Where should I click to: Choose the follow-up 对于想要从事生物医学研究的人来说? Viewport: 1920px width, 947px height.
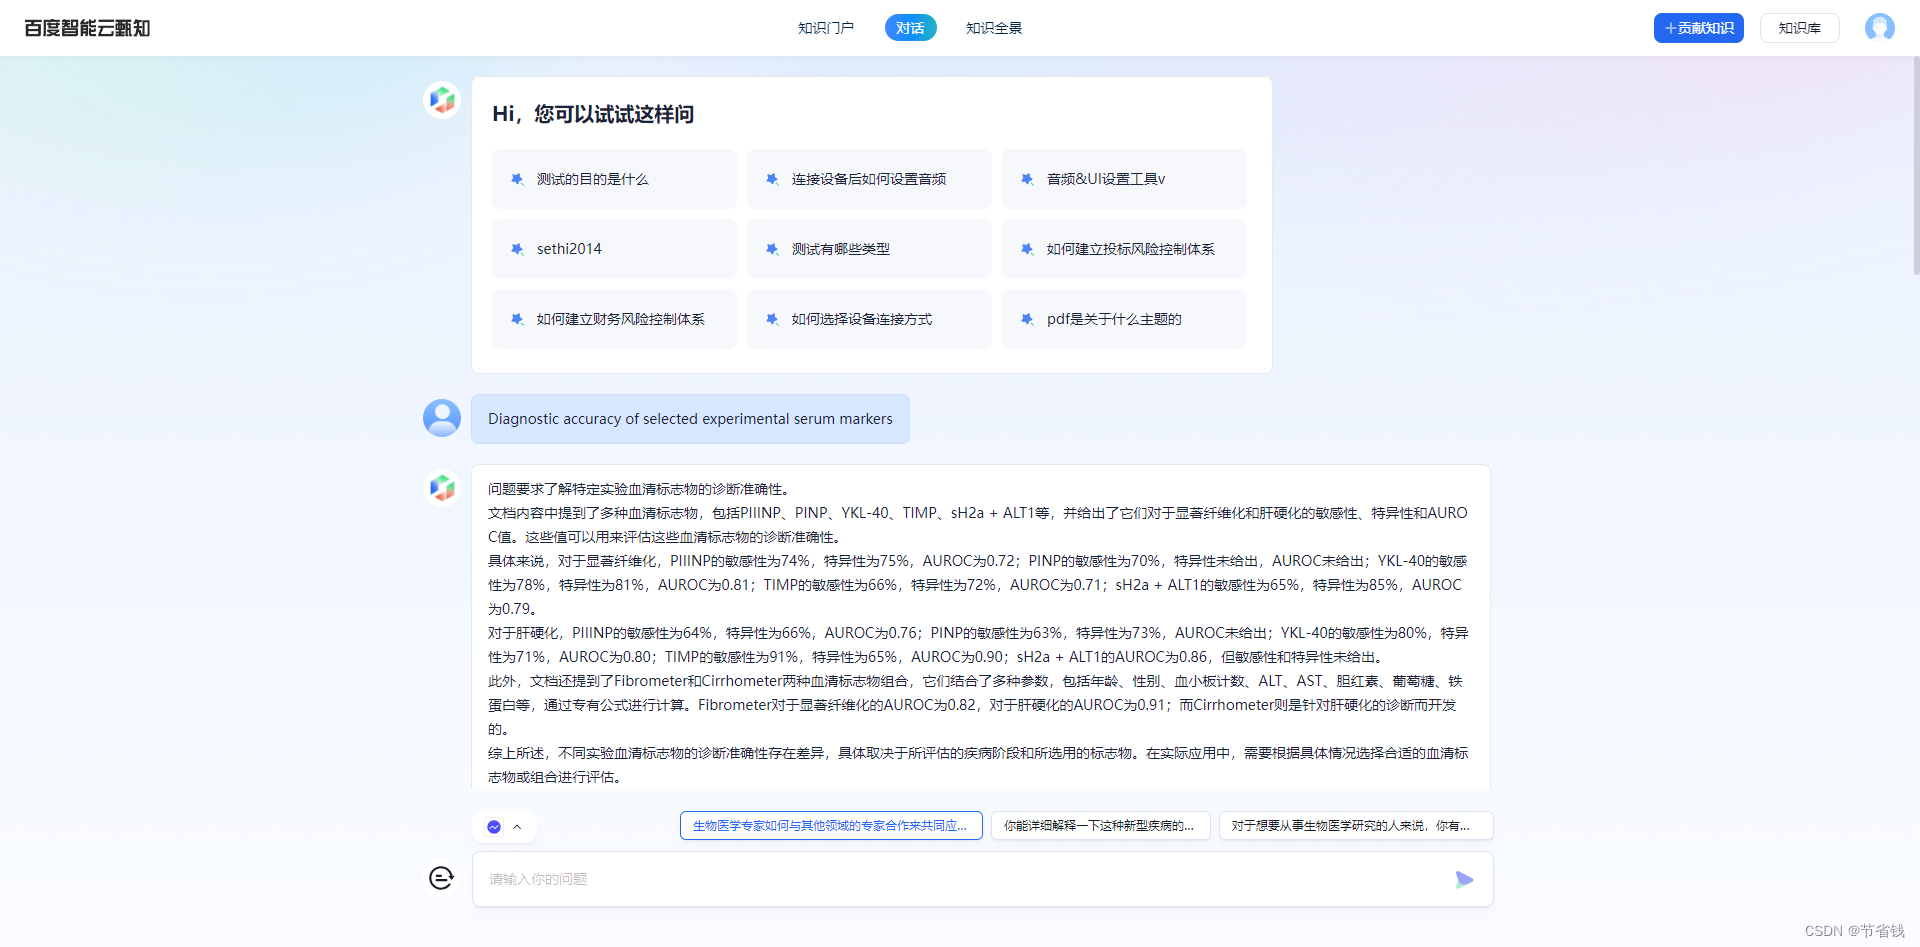click(x=1356, y=826)
